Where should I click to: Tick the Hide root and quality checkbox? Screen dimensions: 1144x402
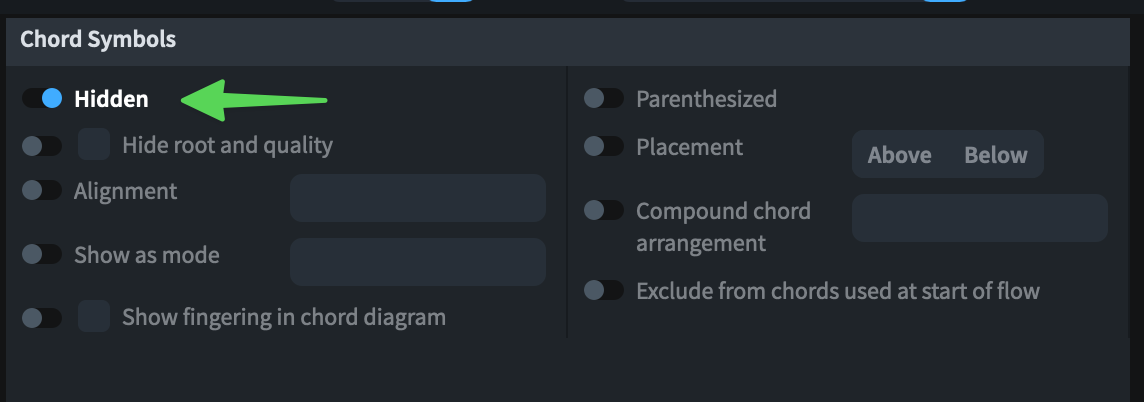pyautogui.click(x=95, y=145)
